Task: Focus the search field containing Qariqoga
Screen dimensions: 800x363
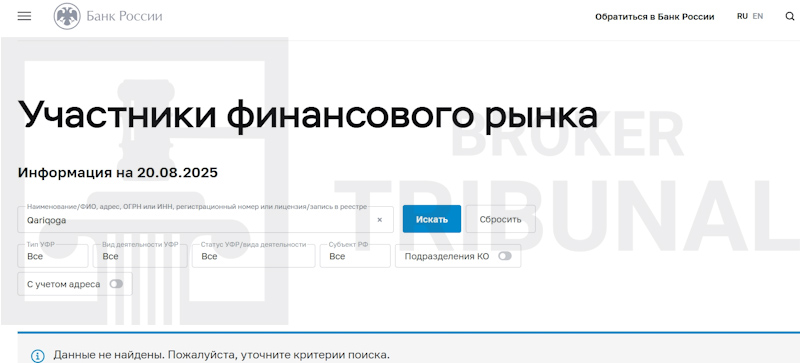Action: [206, 220]
